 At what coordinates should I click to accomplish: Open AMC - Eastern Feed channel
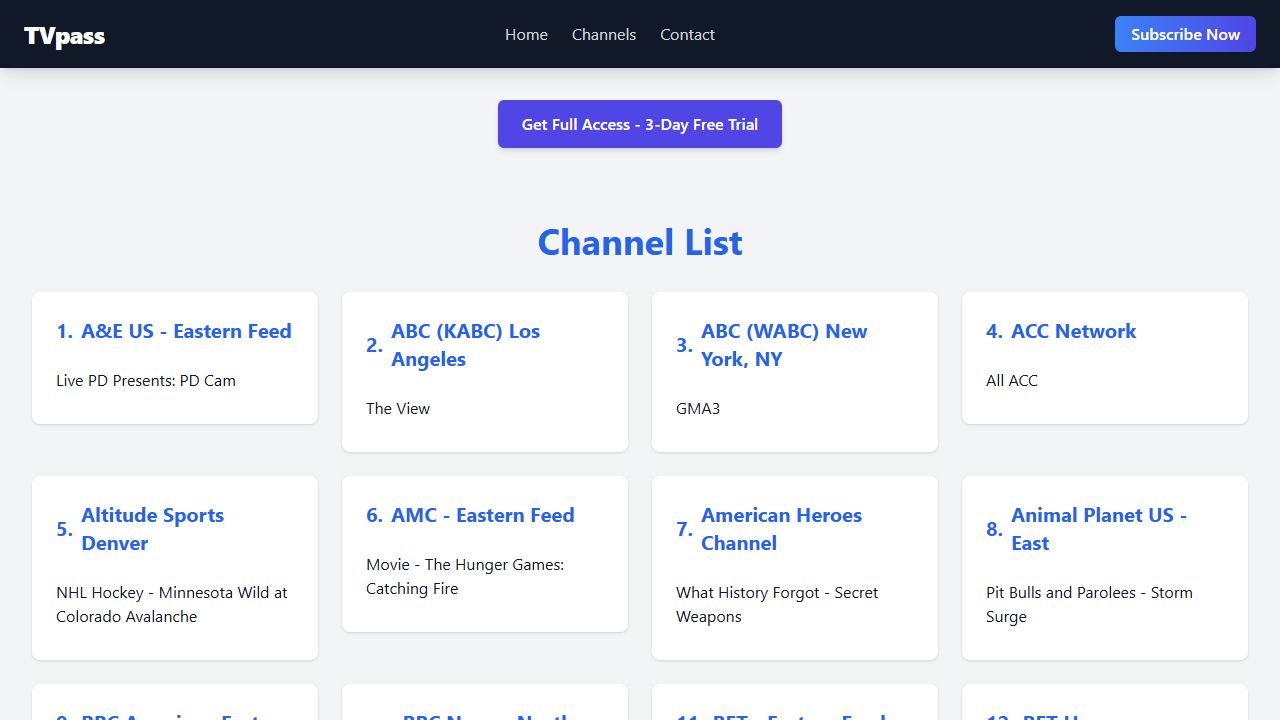coord(482,515)
